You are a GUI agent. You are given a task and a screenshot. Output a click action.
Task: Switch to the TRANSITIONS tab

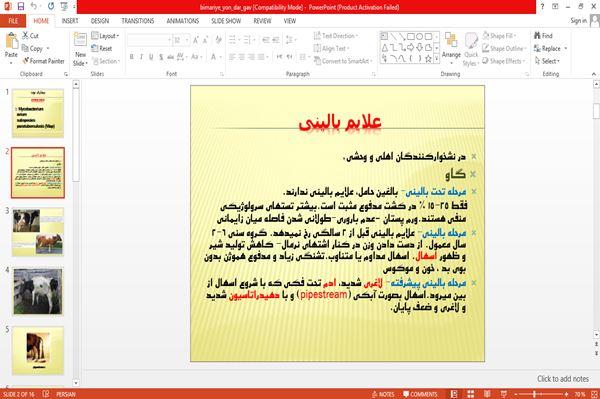(138, 21)
